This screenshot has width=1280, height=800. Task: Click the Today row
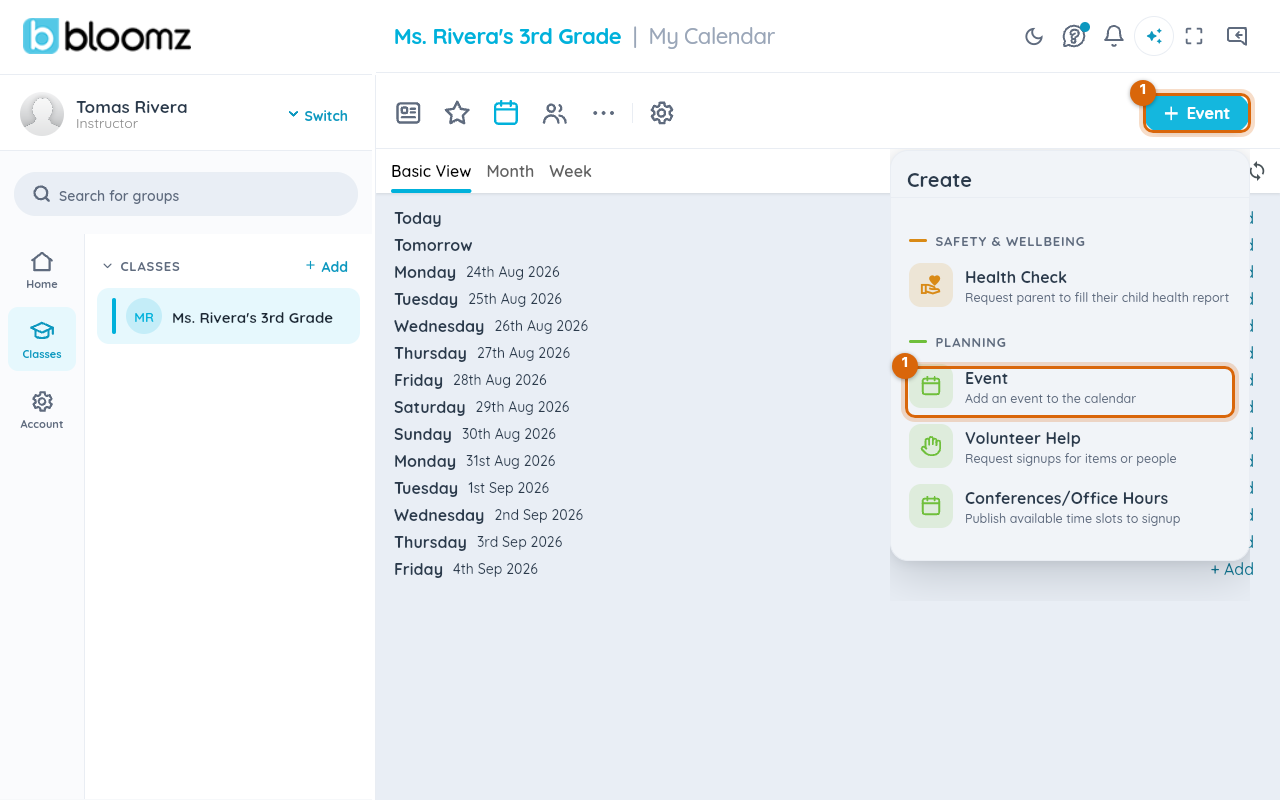(418, 218)
